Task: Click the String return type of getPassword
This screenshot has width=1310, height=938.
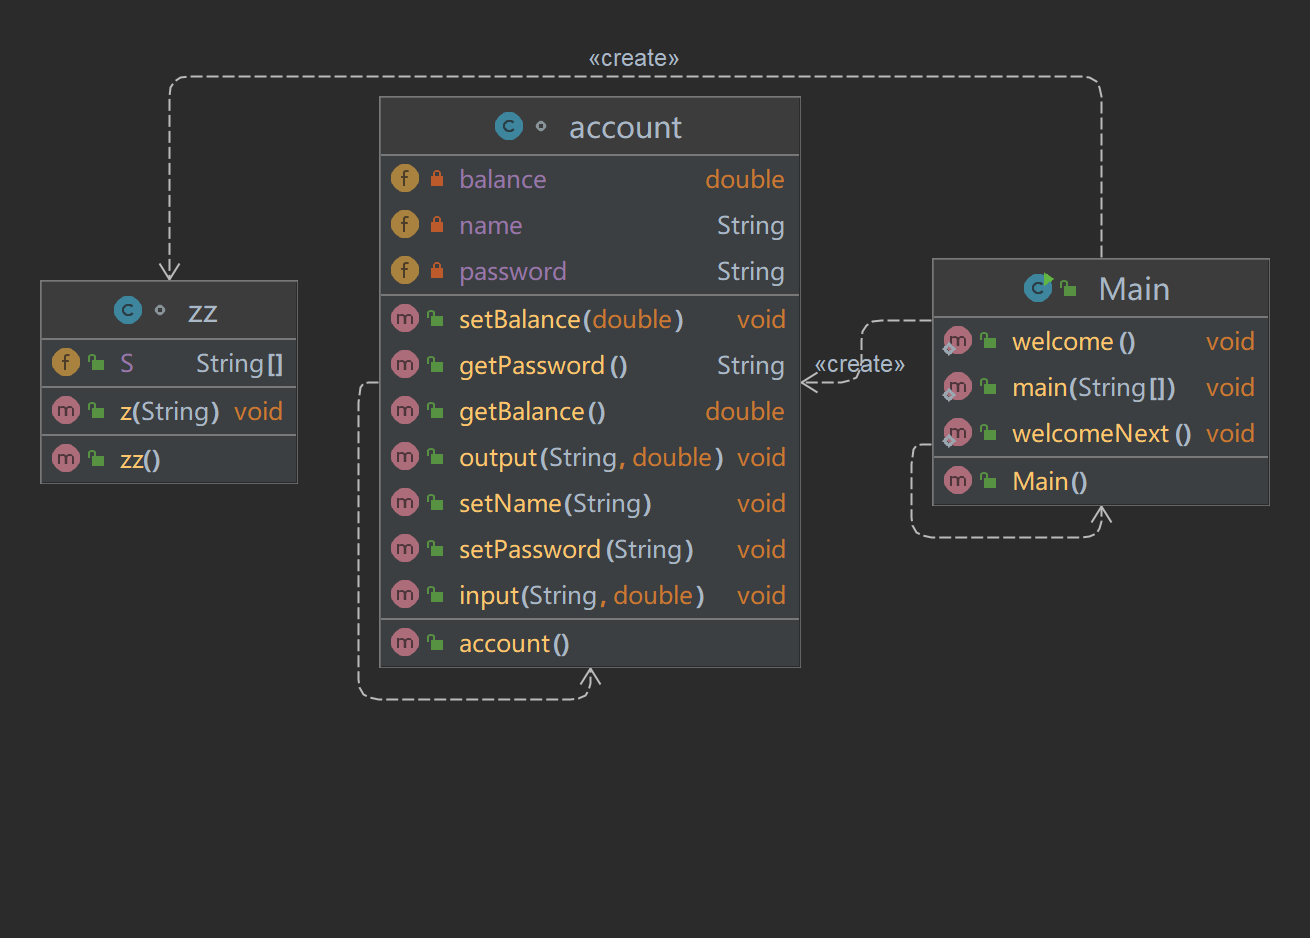Action: click(x=750, y=365)
